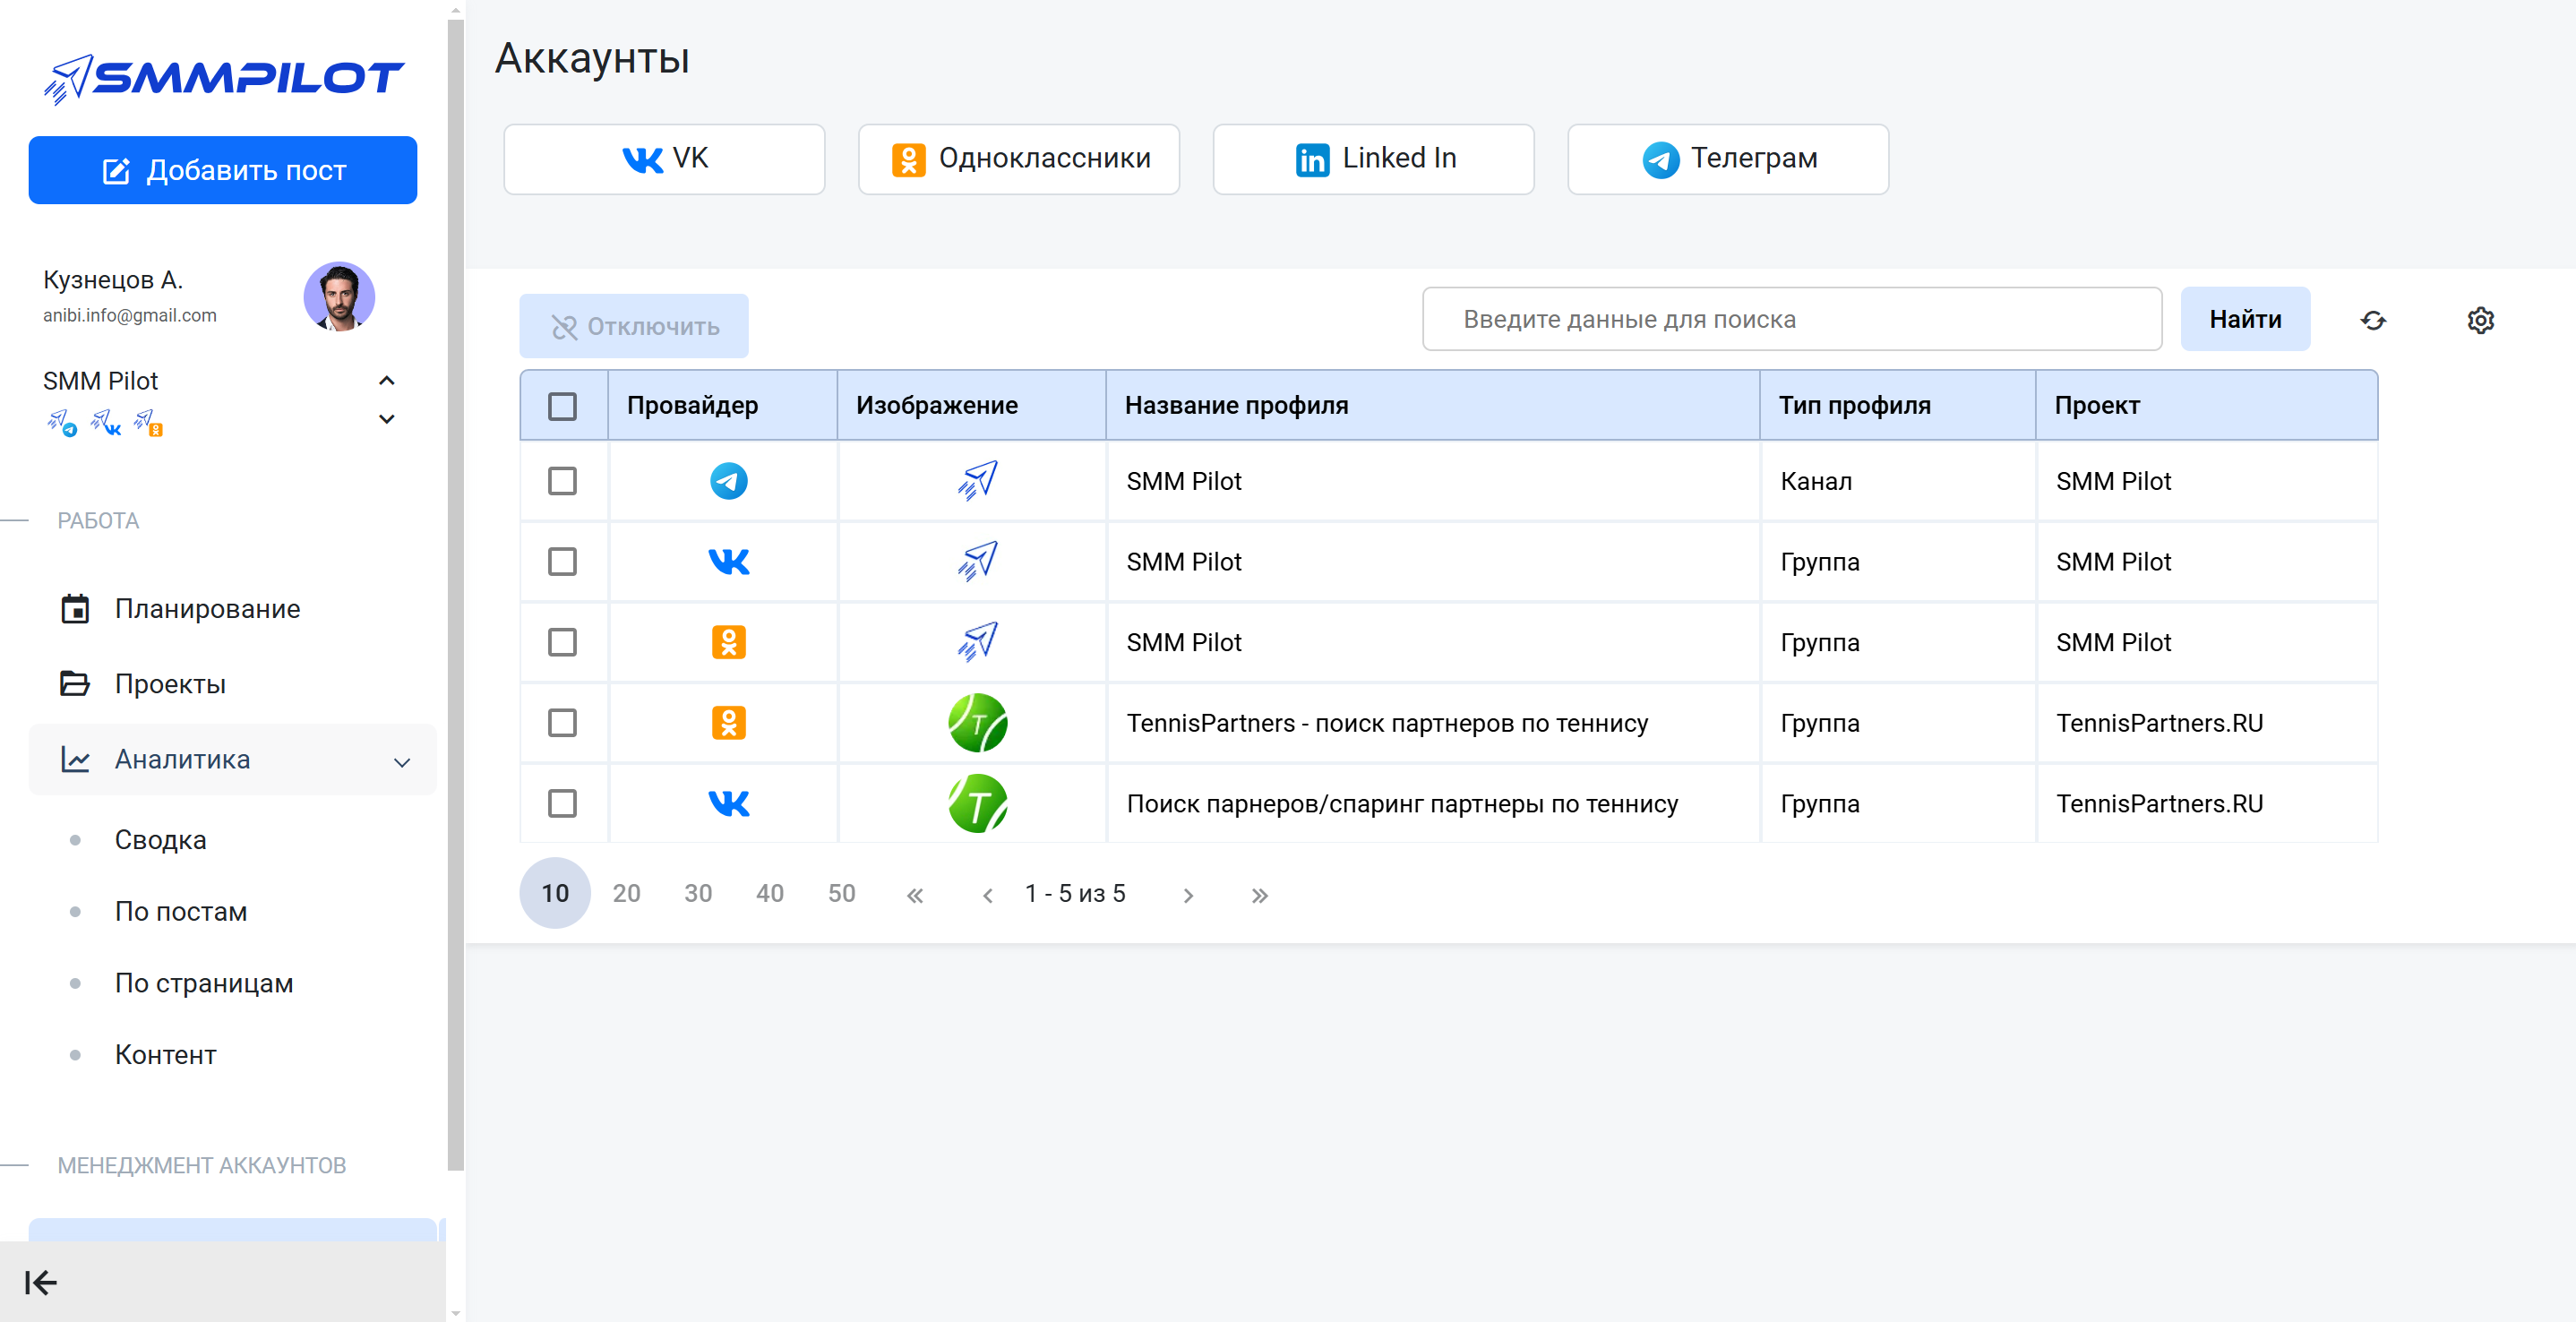Image resolution: width=2576 pixels, height=1322 pixels.
Task: Check the Odnoklassniki SMM Pilot row checkbox
Action: tap(563, 642)
